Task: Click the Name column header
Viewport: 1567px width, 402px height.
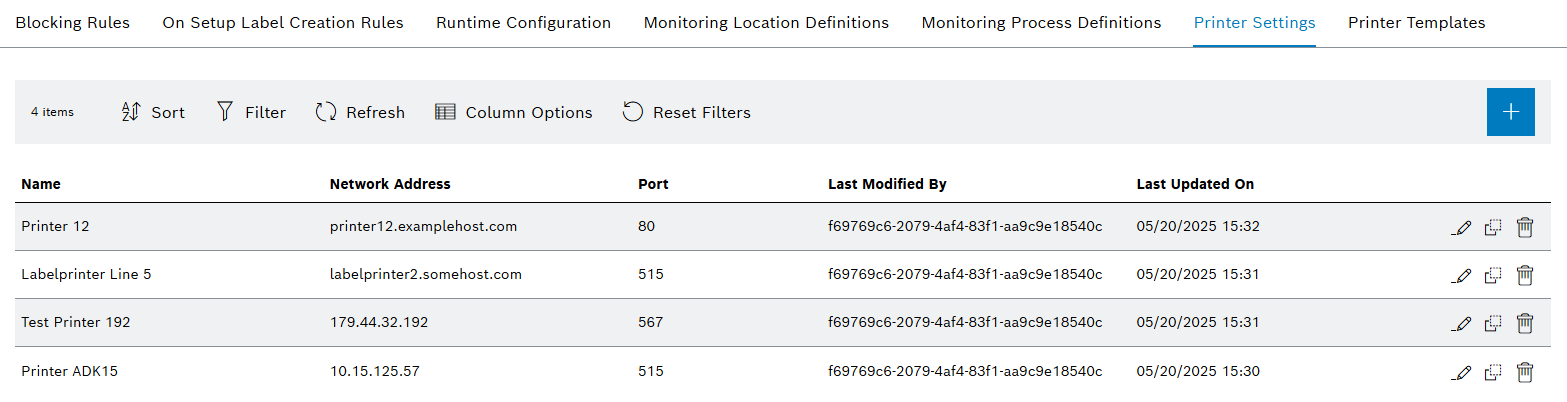Action: [41, 184]
